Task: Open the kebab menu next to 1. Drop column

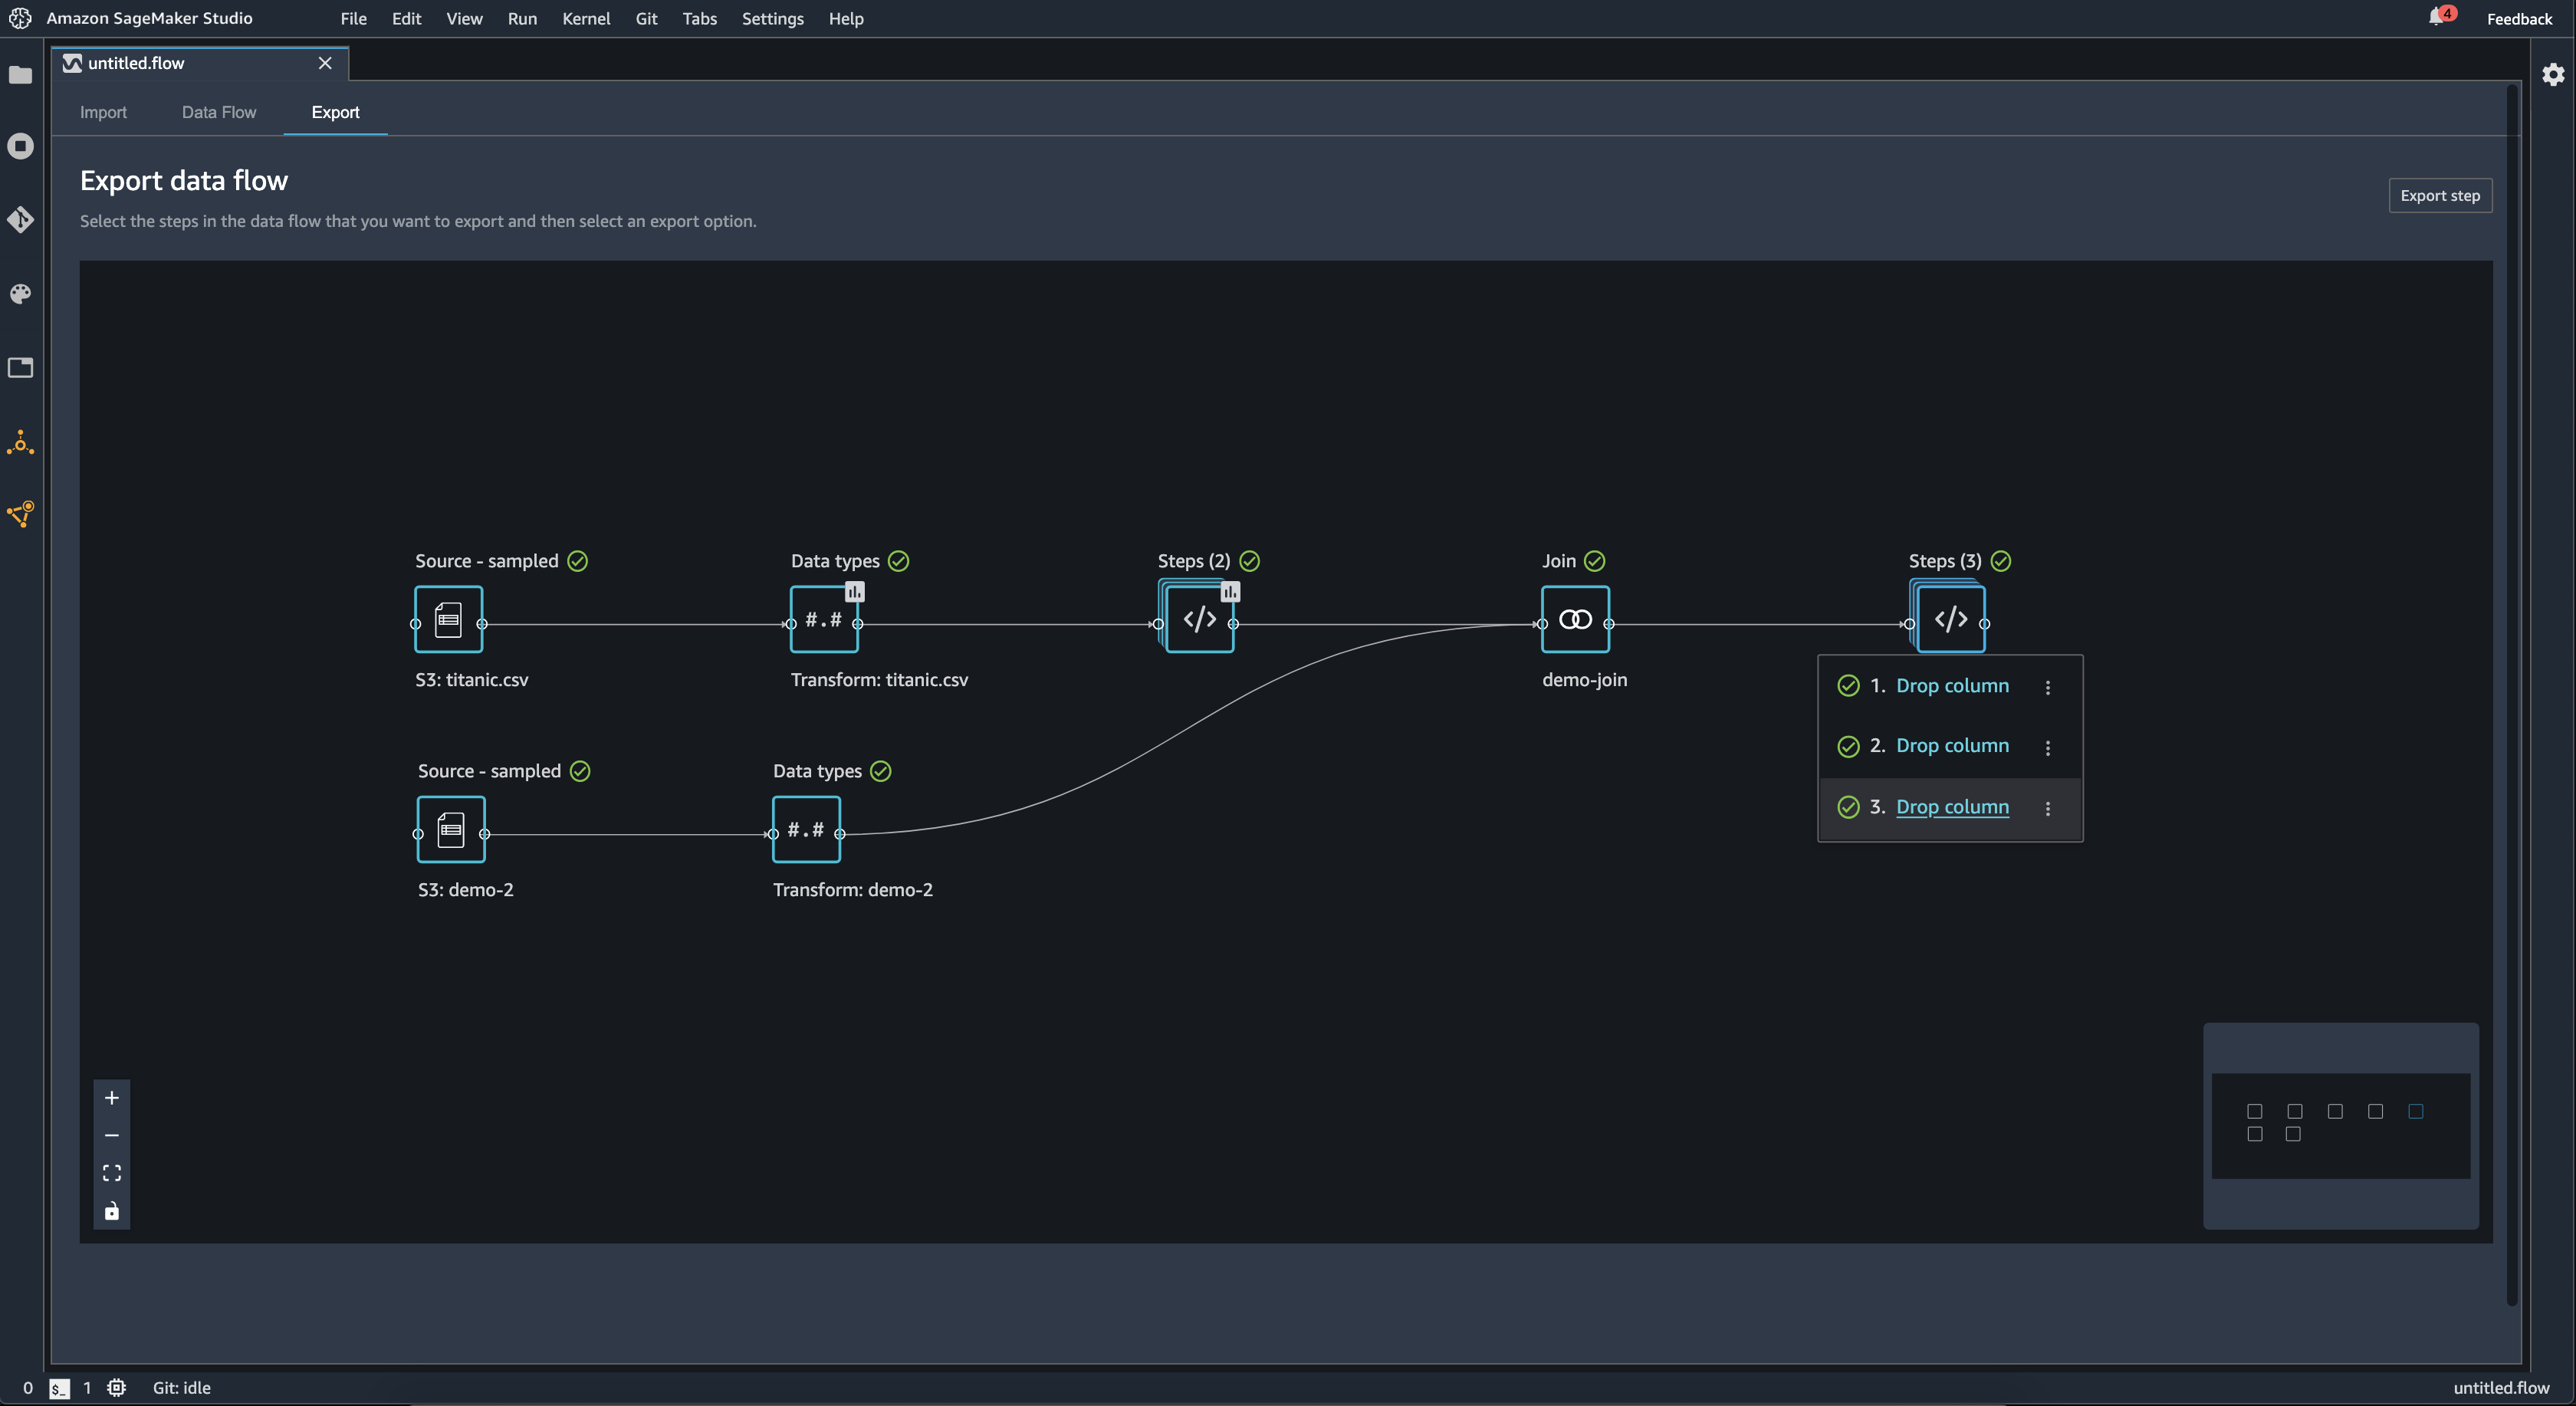Action: [2048, 686]
